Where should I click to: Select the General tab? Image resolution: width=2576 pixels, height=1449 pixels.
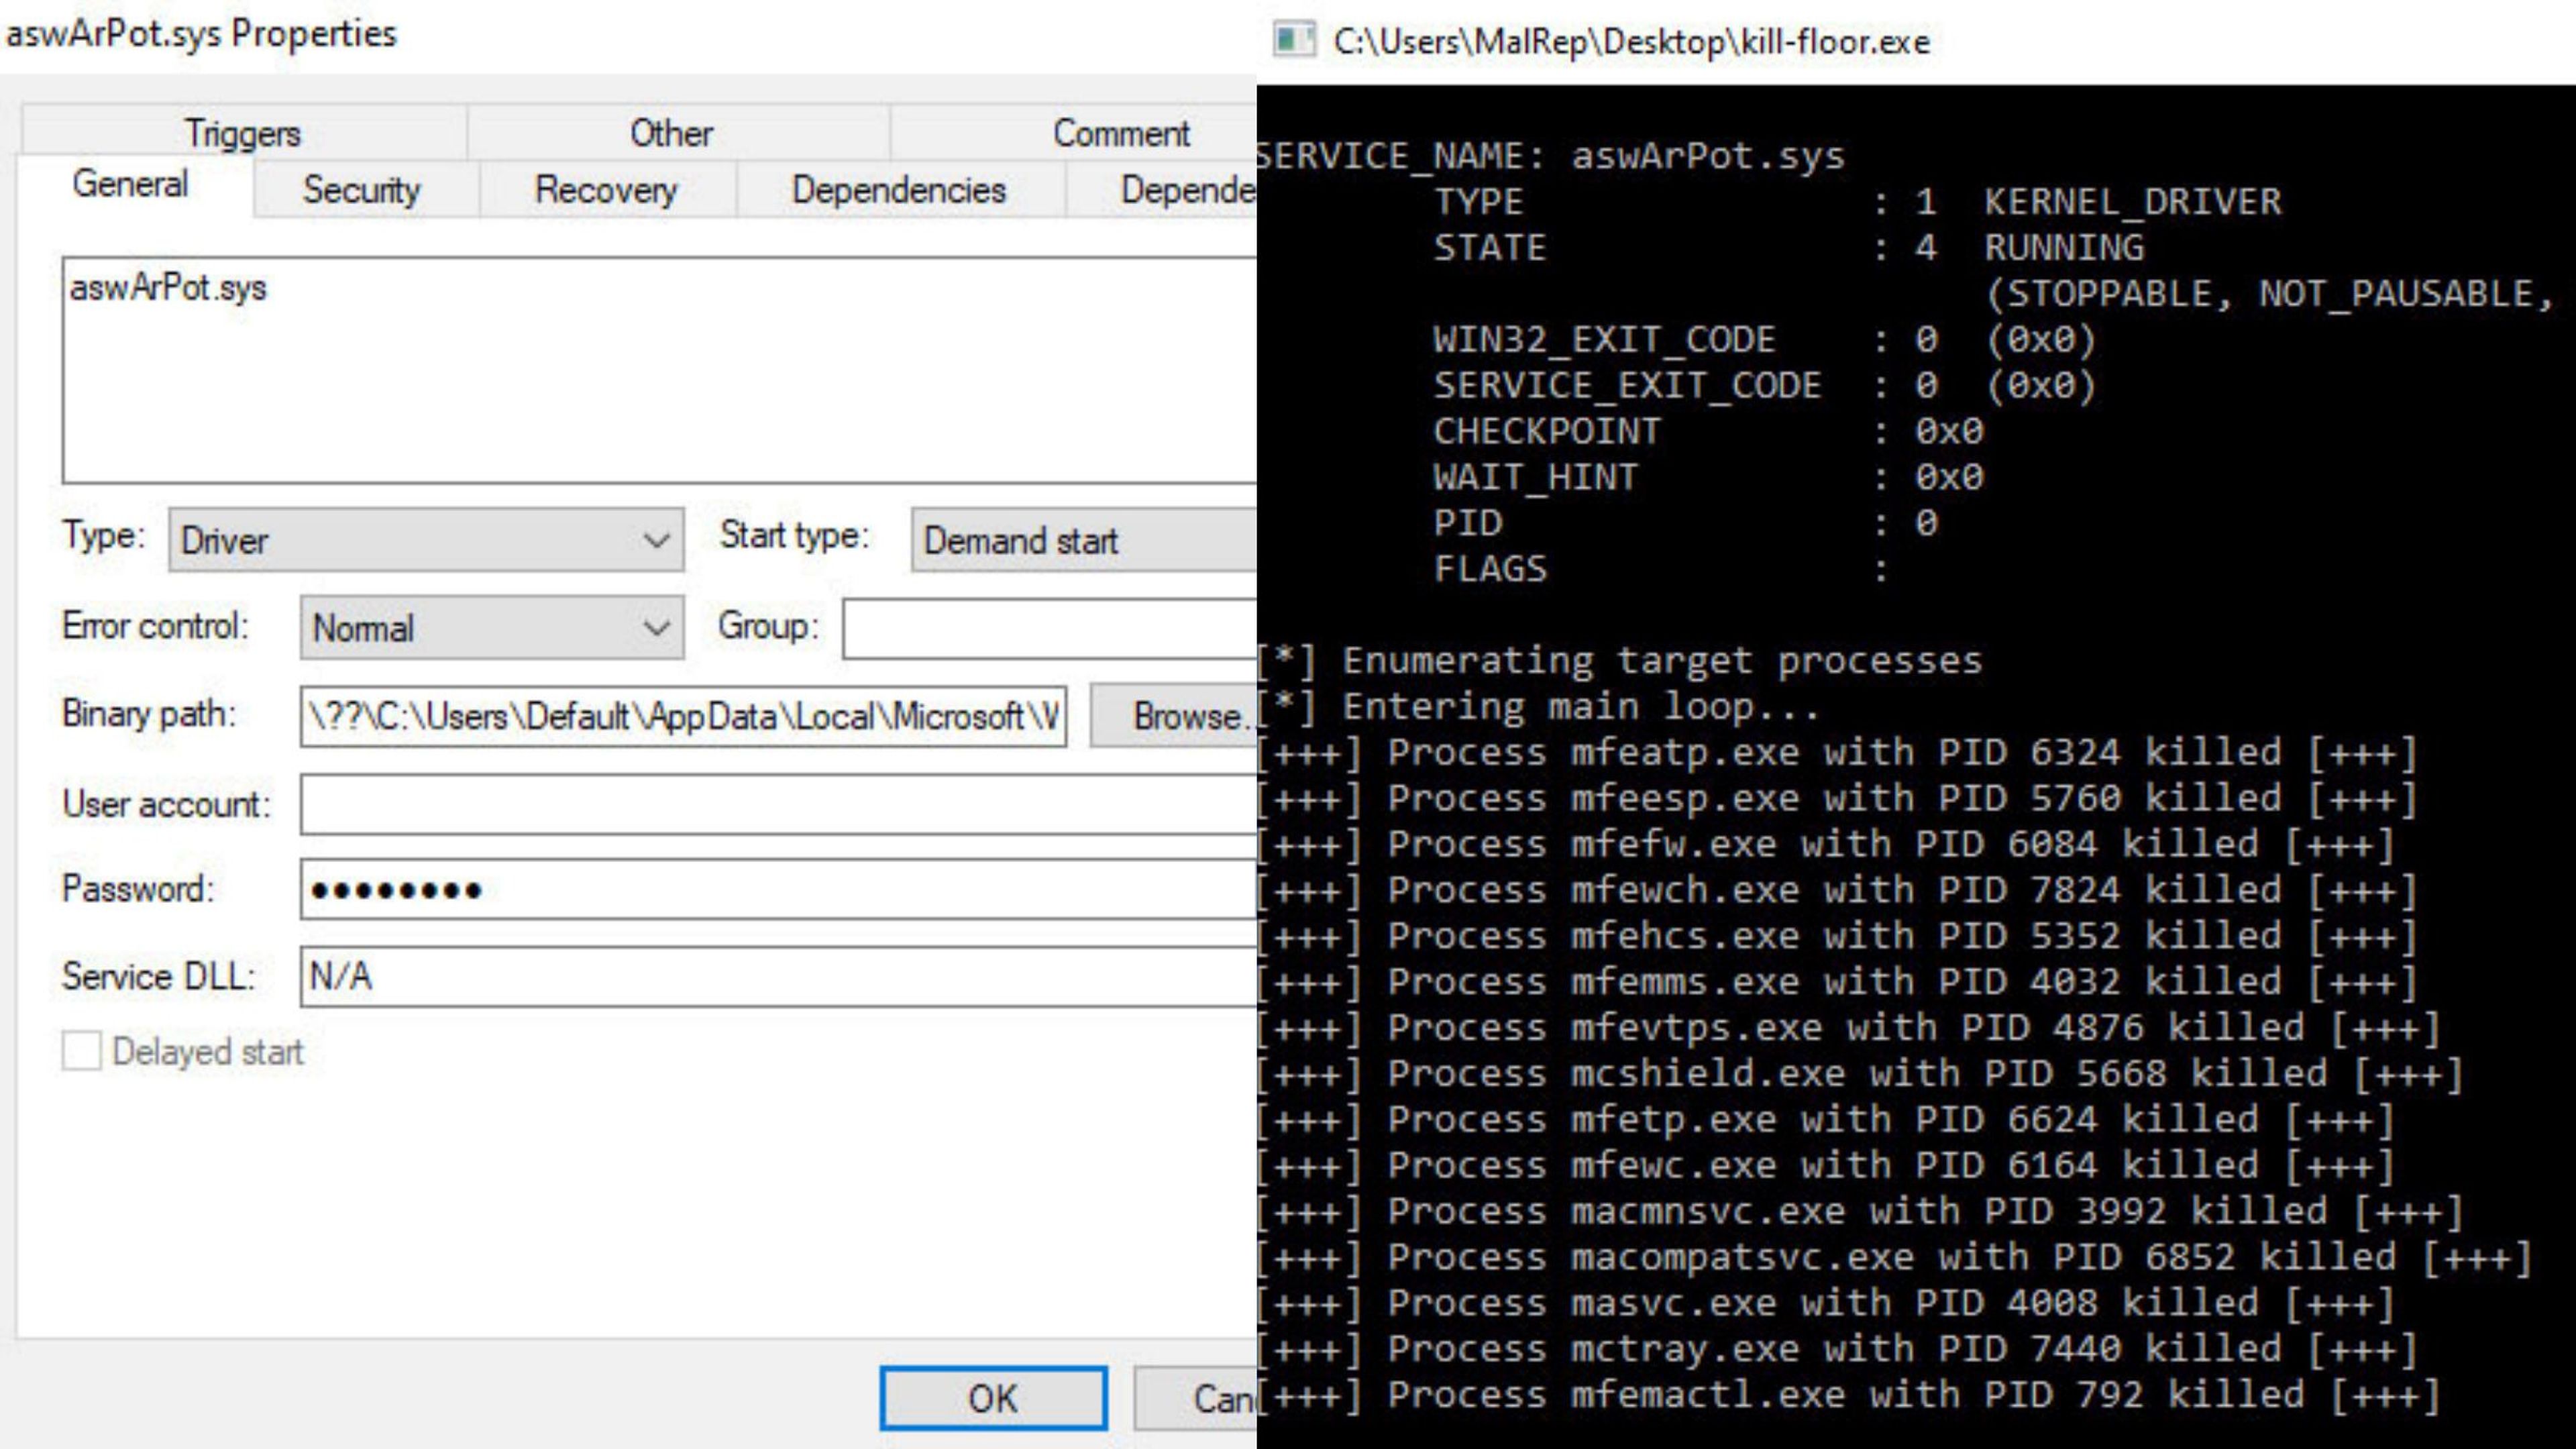(130, 184)
